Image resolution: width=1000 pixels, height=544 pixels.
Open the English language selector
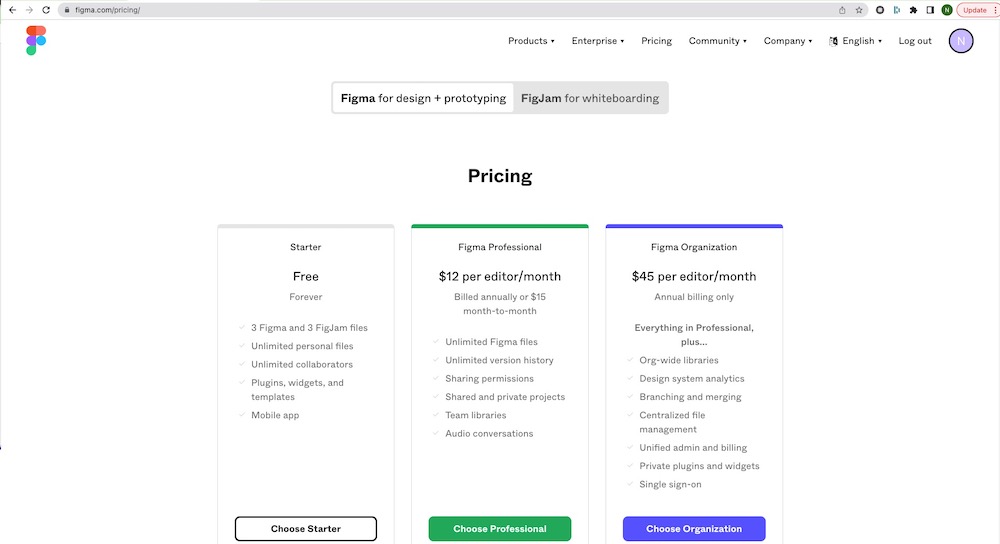tap(855, 41)
